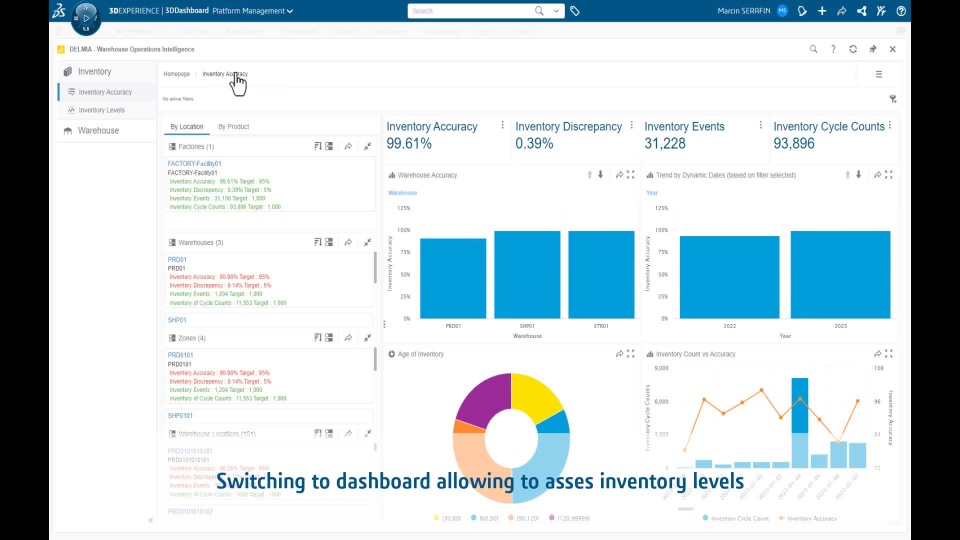Click the filter icon below hamburger menu
The width and height of the screenshot is (960, 540).
coord(893,99)
